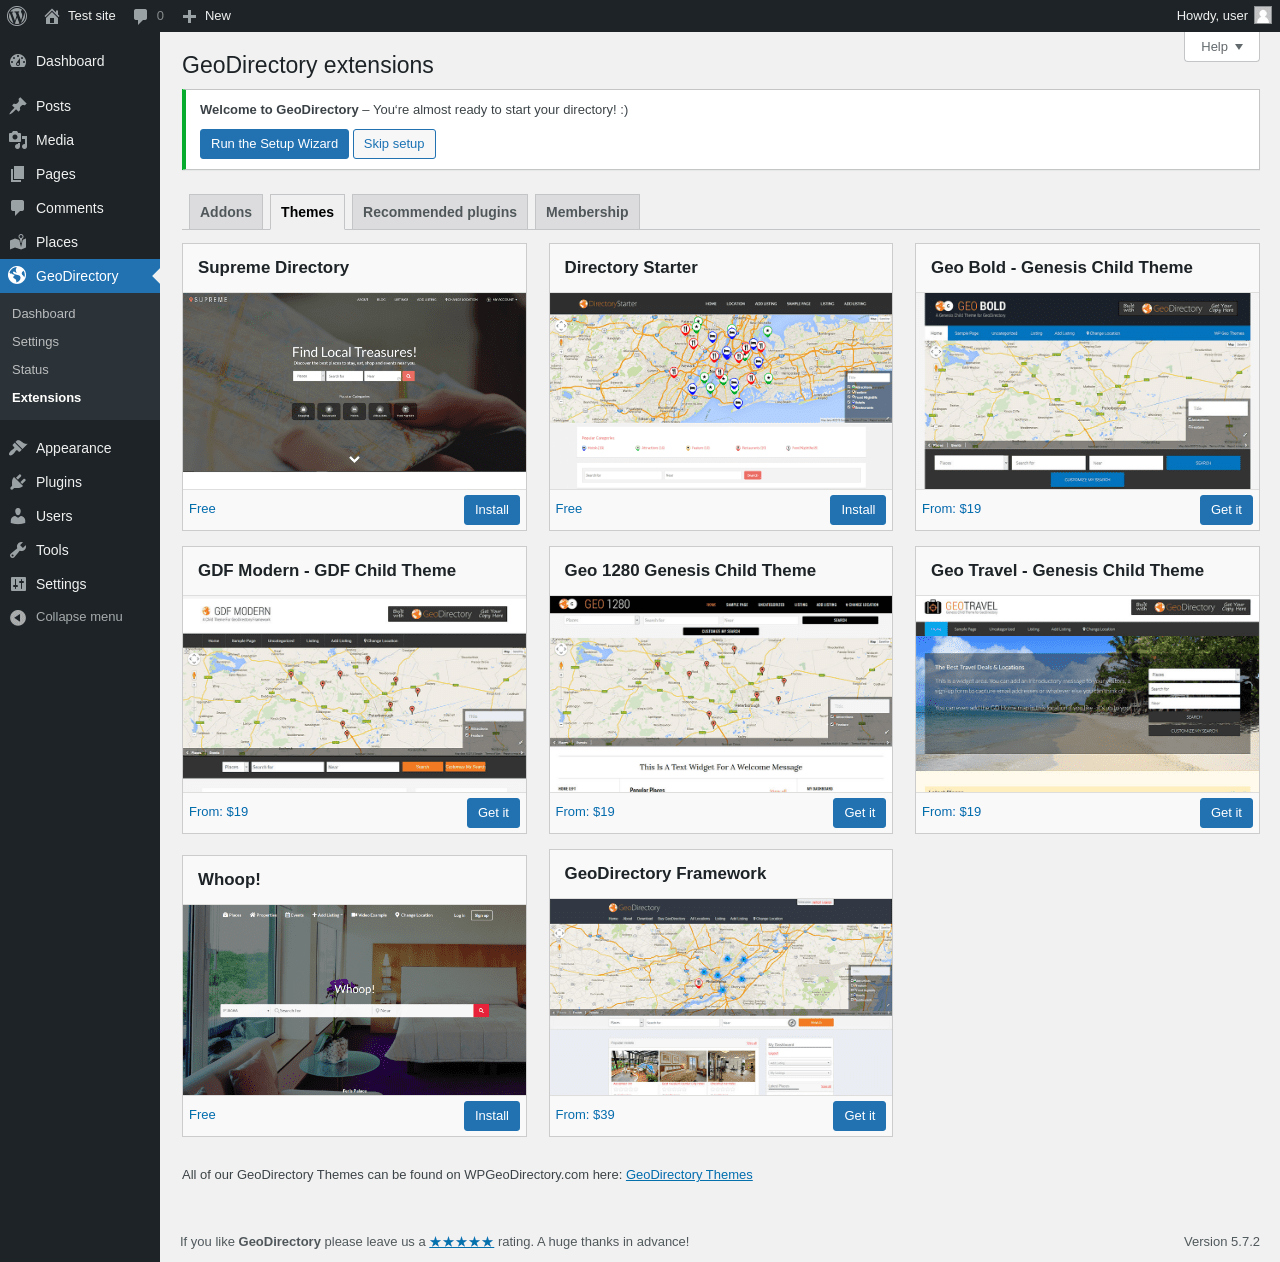Open the Recommended plugins tab

point(440,212)
